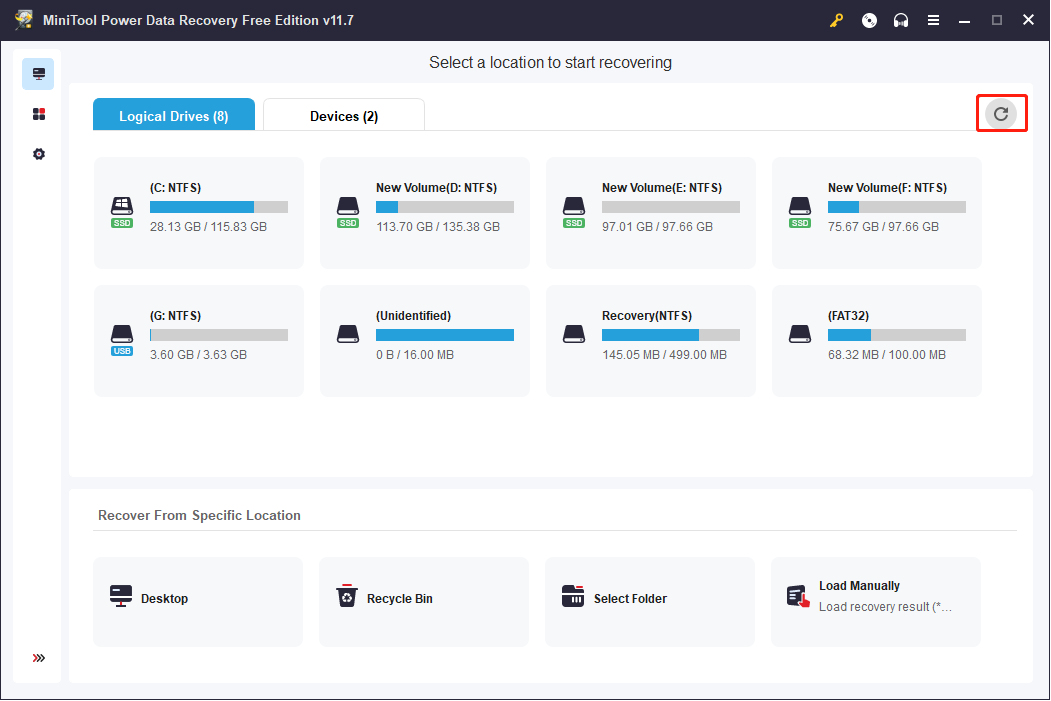
Task: Click the FAT32 partition drive icon
Action: coord(800,334)
